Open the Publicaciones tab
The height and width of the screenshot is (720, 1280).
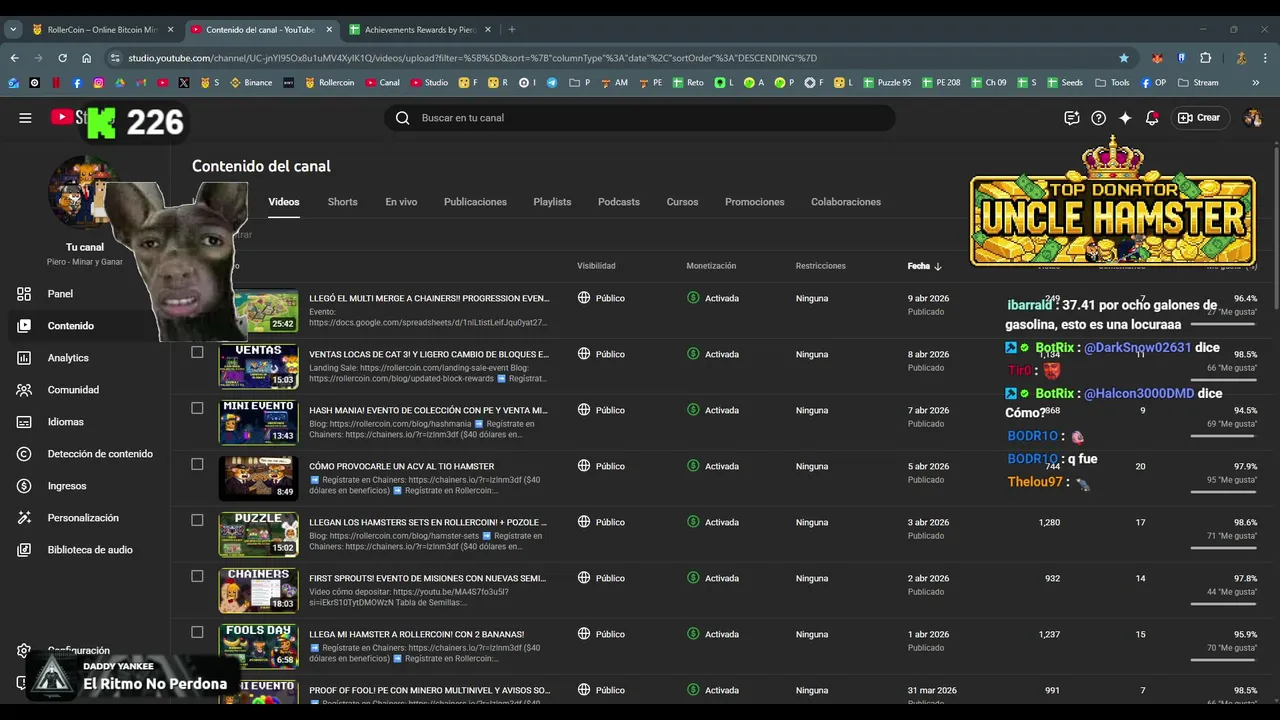tap(475, 202)
